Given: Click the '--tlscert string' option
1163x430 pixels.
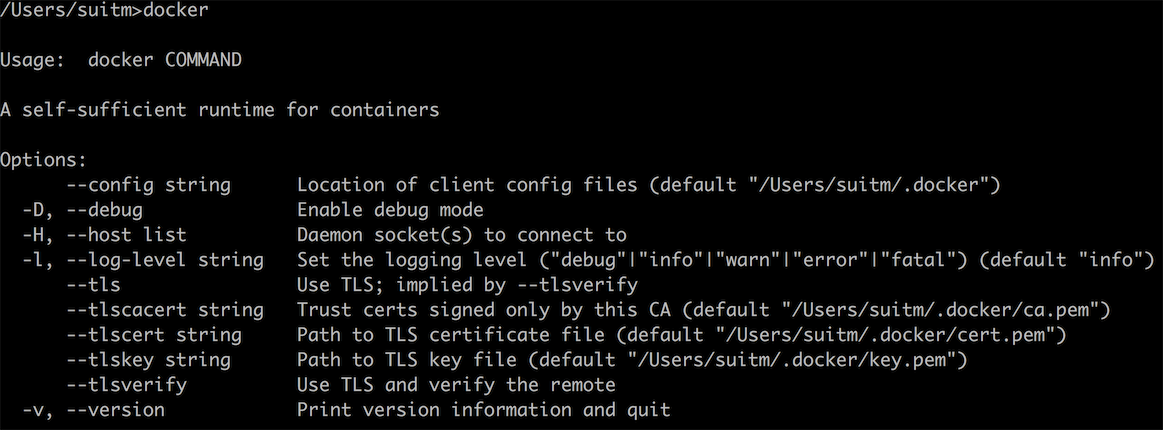Looking at the screenshot, I should (154, 335).
